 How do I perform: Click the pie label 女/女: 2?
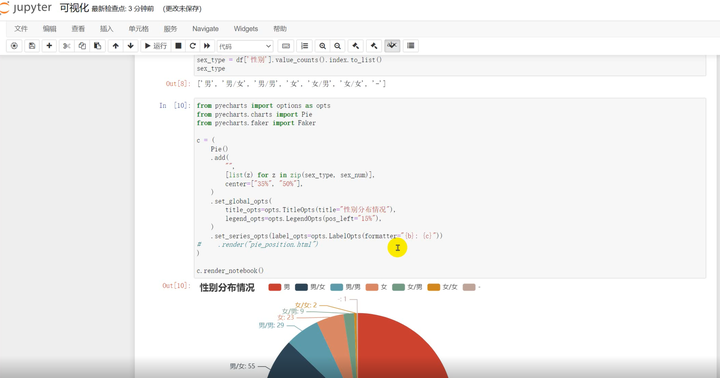tap(305, 305)
